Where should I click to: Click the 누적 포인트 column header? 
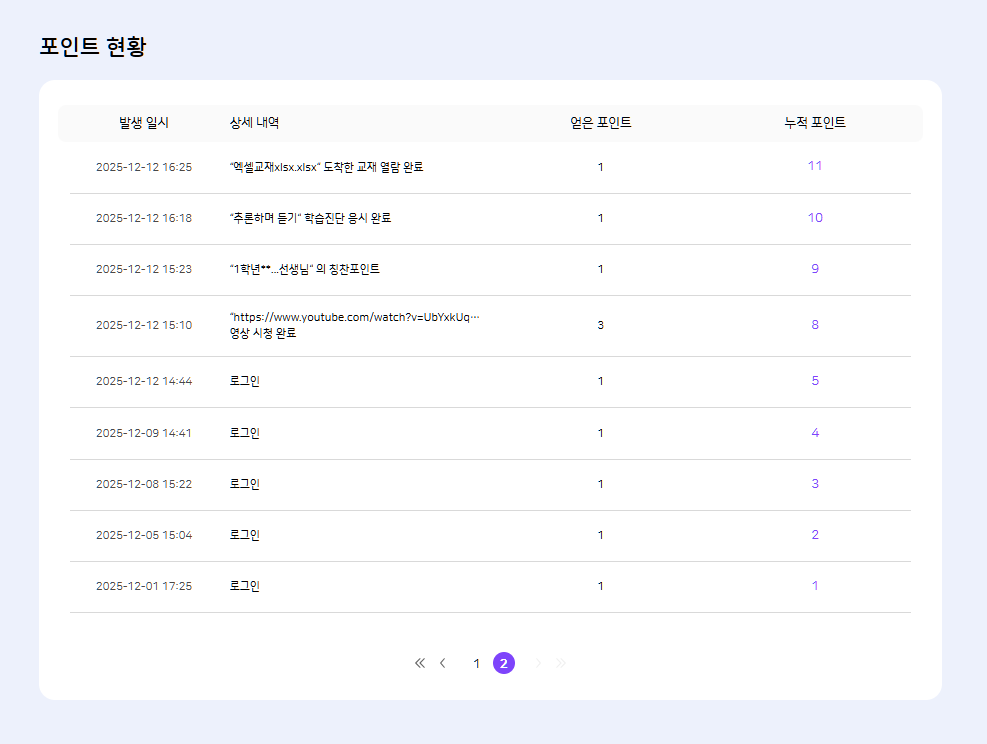(x=815, y=123)
